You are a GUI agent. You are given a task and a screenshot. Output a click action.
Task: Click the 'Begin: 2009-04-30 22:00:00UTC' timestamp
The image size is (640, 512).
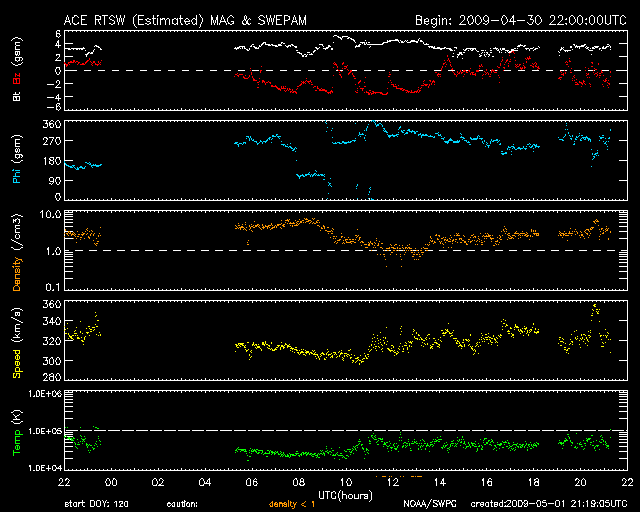521,20
